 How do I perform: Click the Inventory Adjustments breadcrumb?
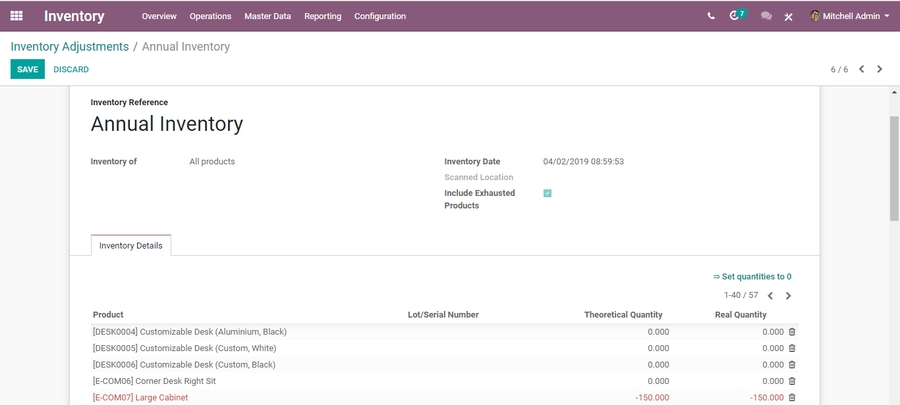(x=70, y=47)
